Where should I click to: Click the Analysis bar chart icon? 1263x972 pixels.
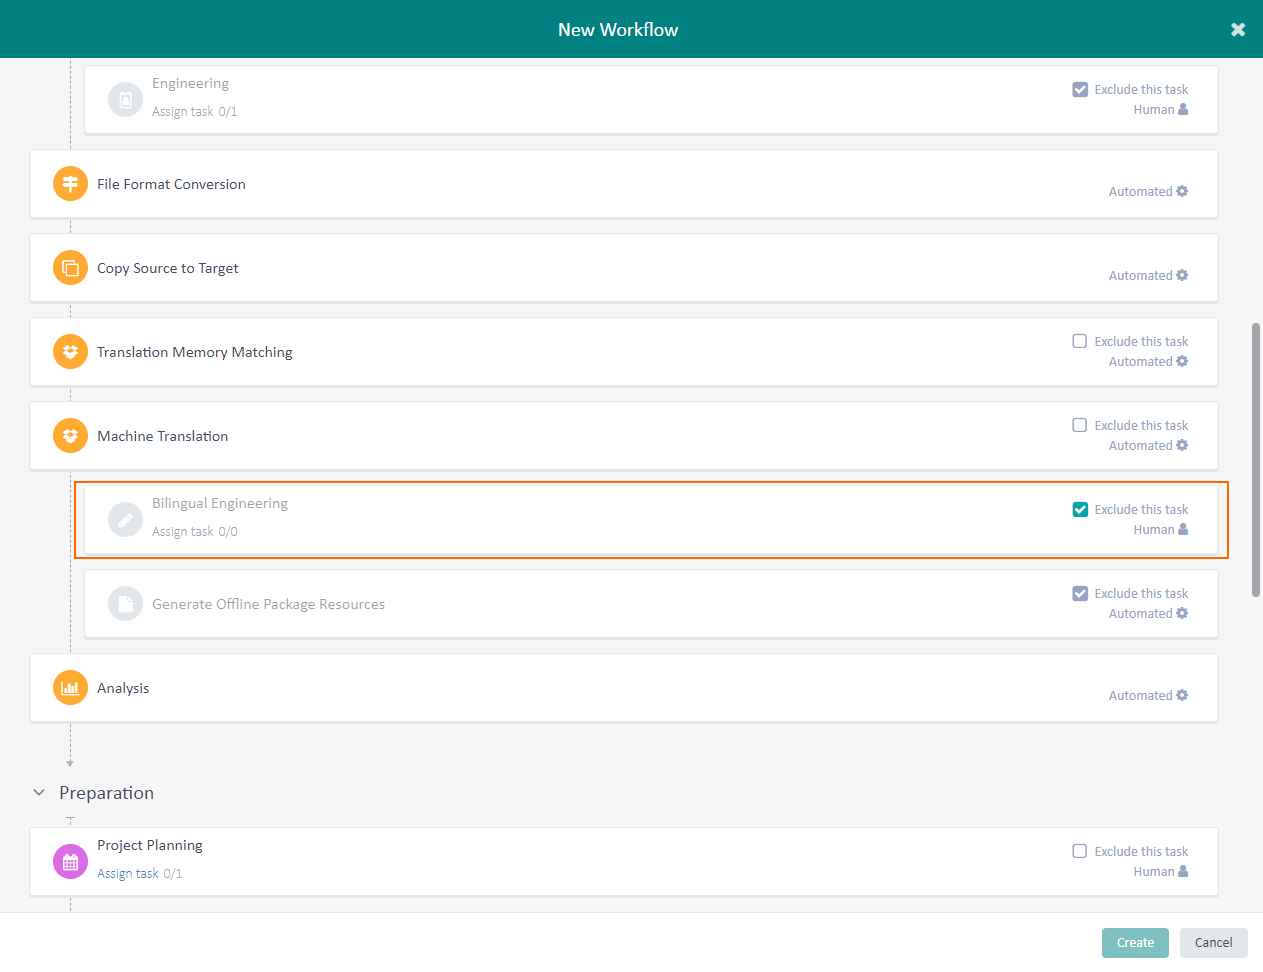[x=70, y=688]
